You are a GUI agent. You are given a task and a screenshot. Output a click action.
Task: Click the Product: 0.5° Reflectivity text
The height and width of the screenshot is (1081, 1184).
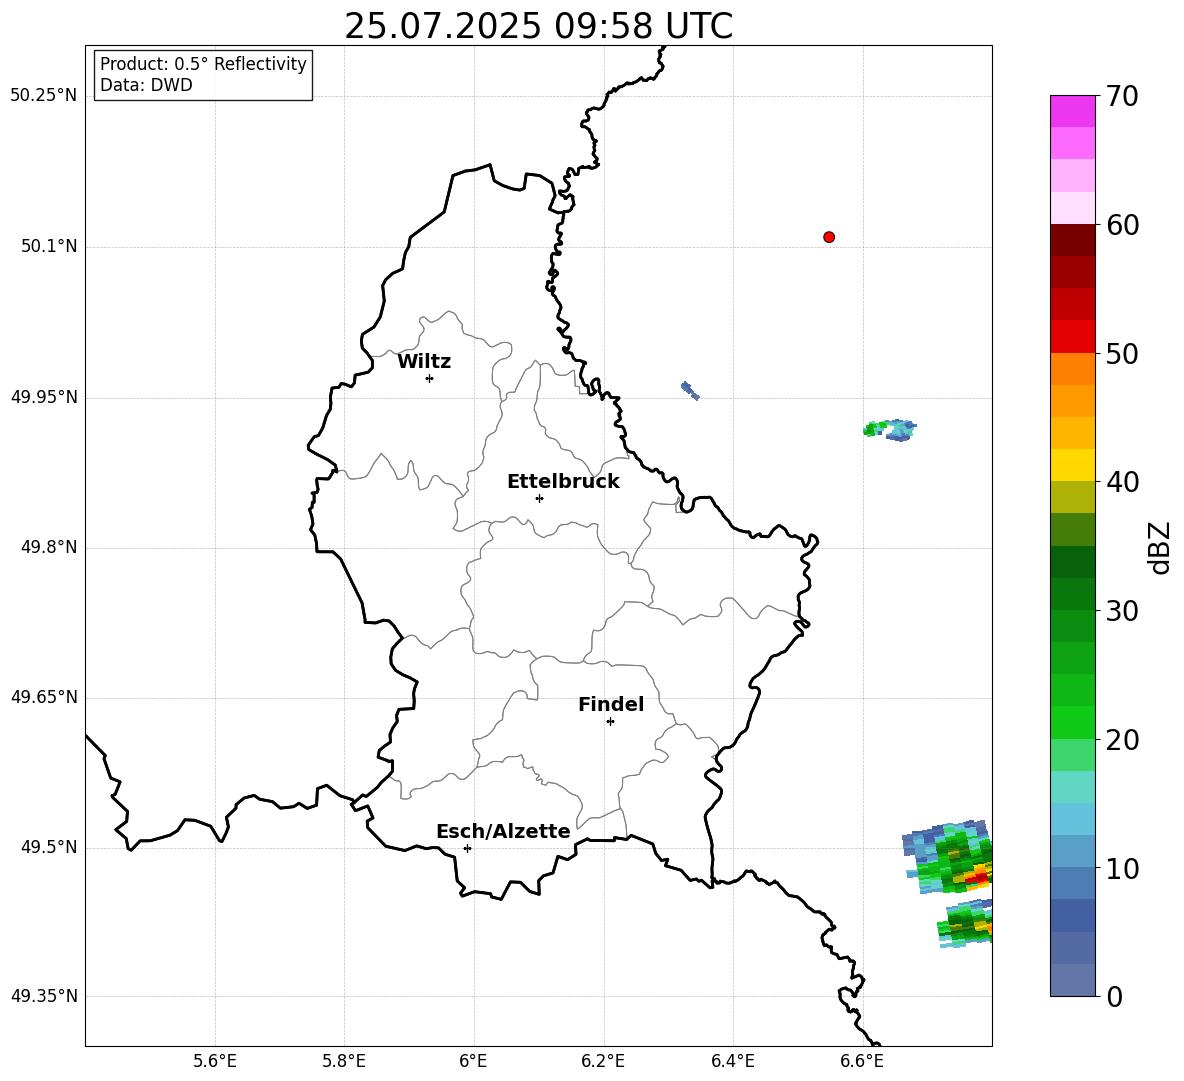coord(203,64)
